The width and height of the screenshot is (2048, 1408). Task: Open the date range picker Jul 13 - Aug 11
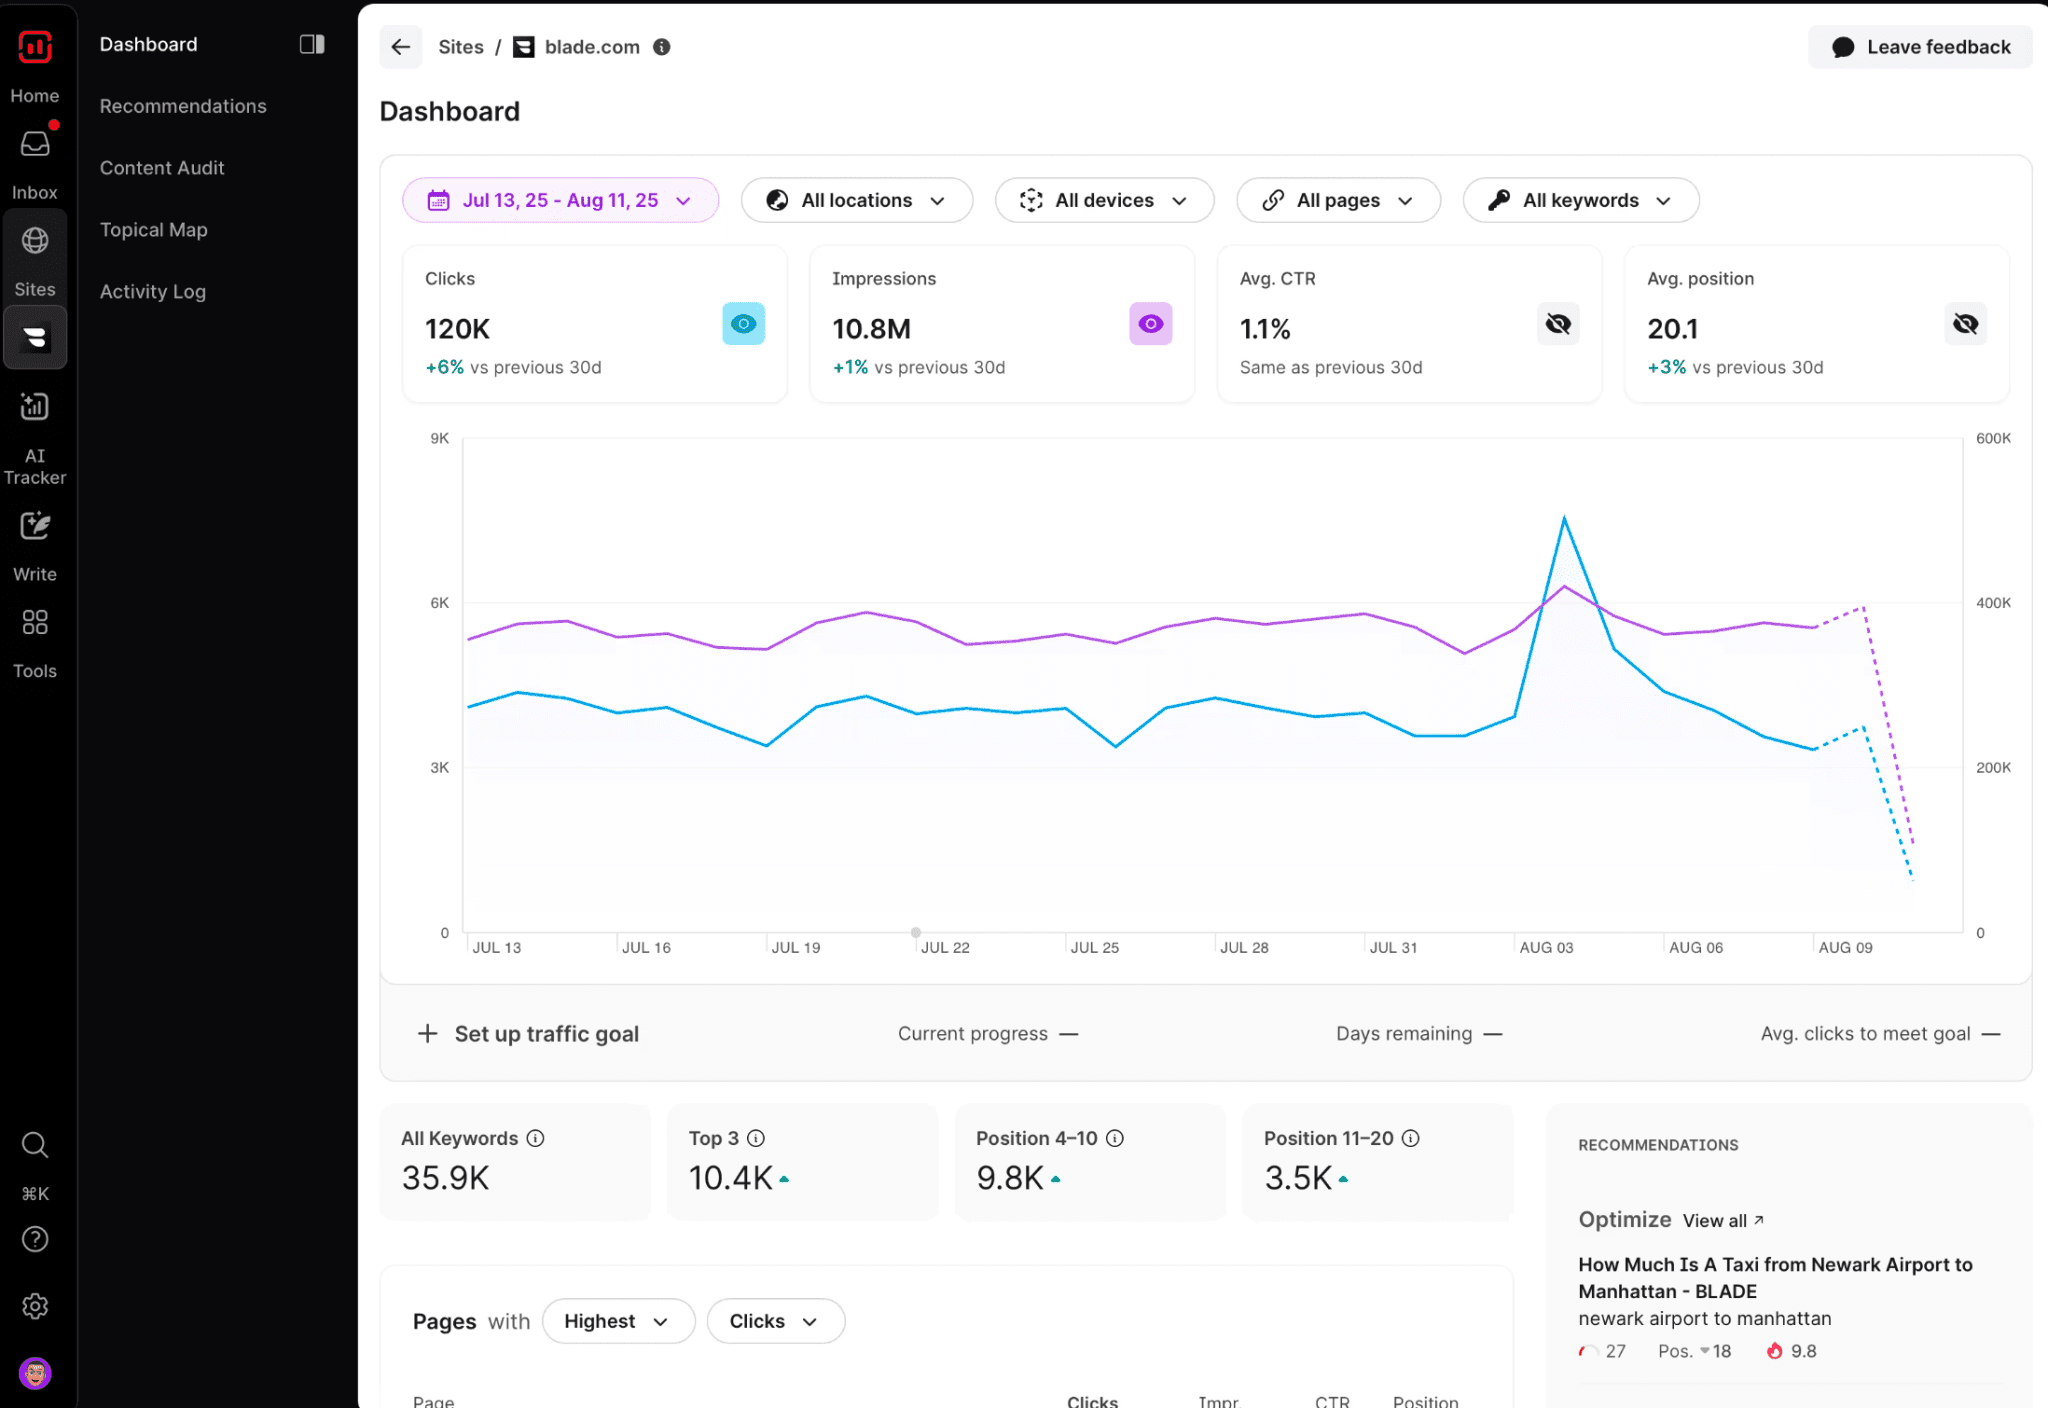coord(560,200)
